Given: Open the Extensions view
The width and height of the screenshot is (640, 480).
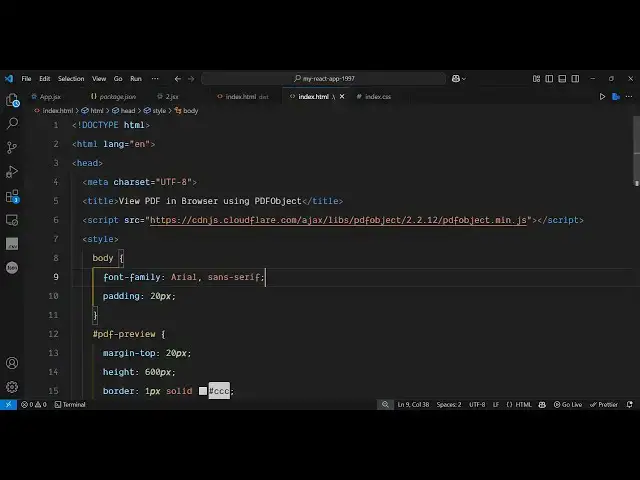Looking at the screenshot, I should (x=12, y=196).
